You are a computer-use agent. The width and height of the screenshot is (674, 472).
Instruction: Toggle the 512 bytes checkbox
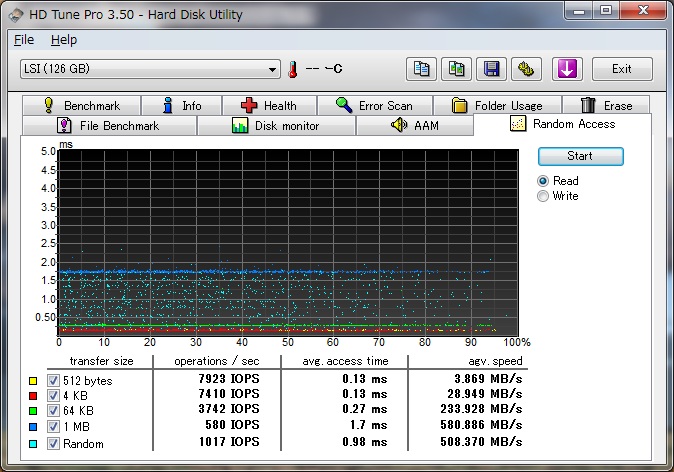[54, 381]
